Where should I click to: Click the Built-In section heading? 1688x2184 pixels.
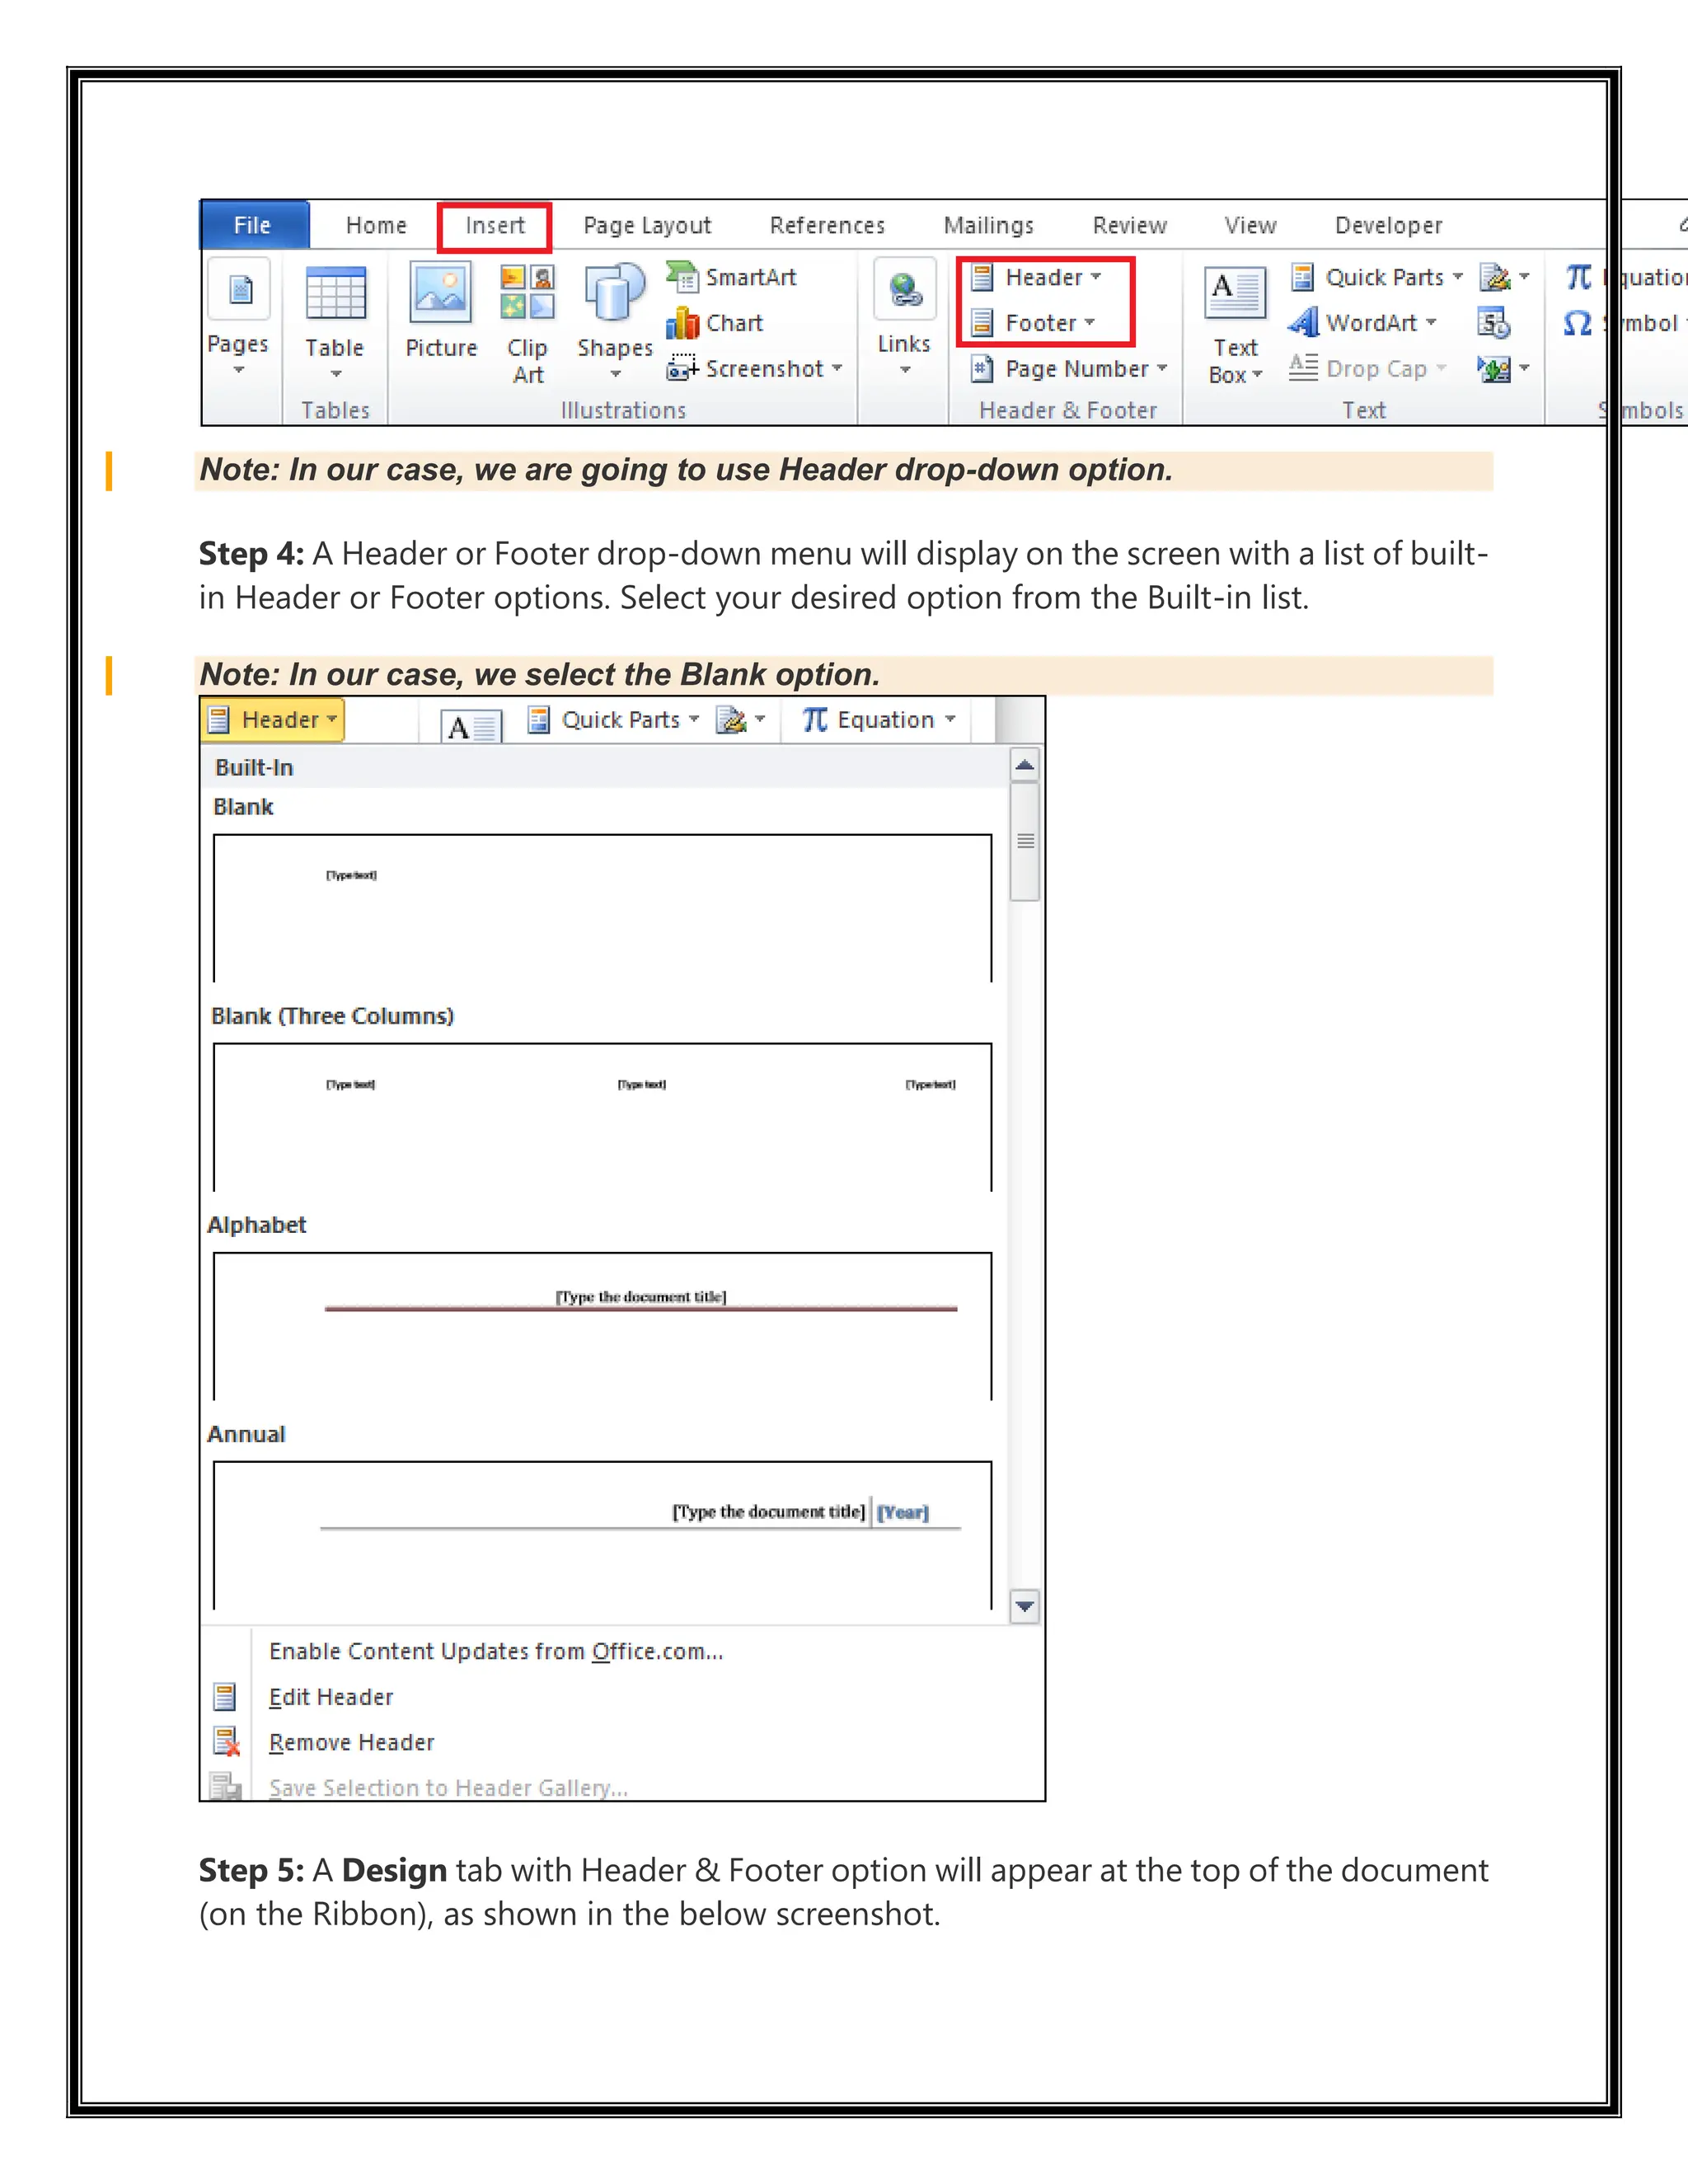point(254,768)
